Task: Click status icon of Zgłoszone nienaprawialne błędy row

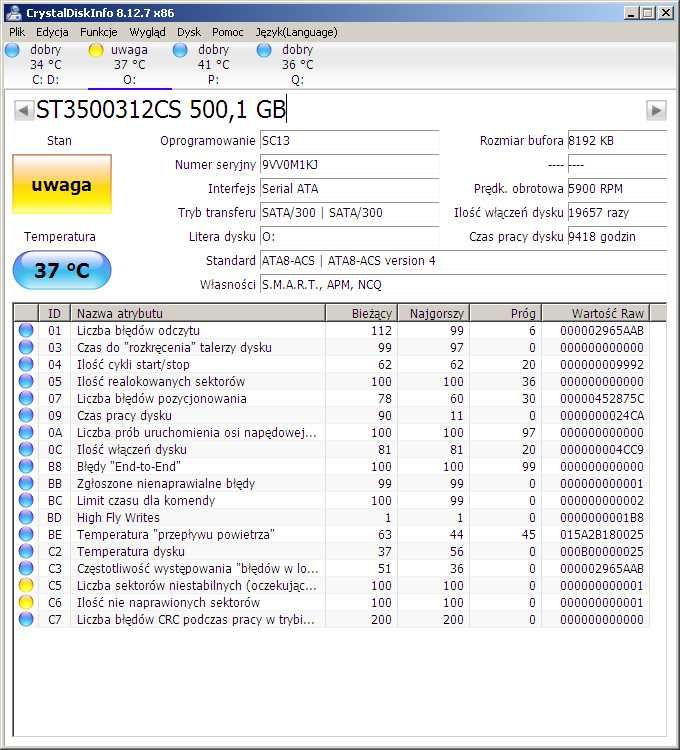Action: tap(26, 483)
